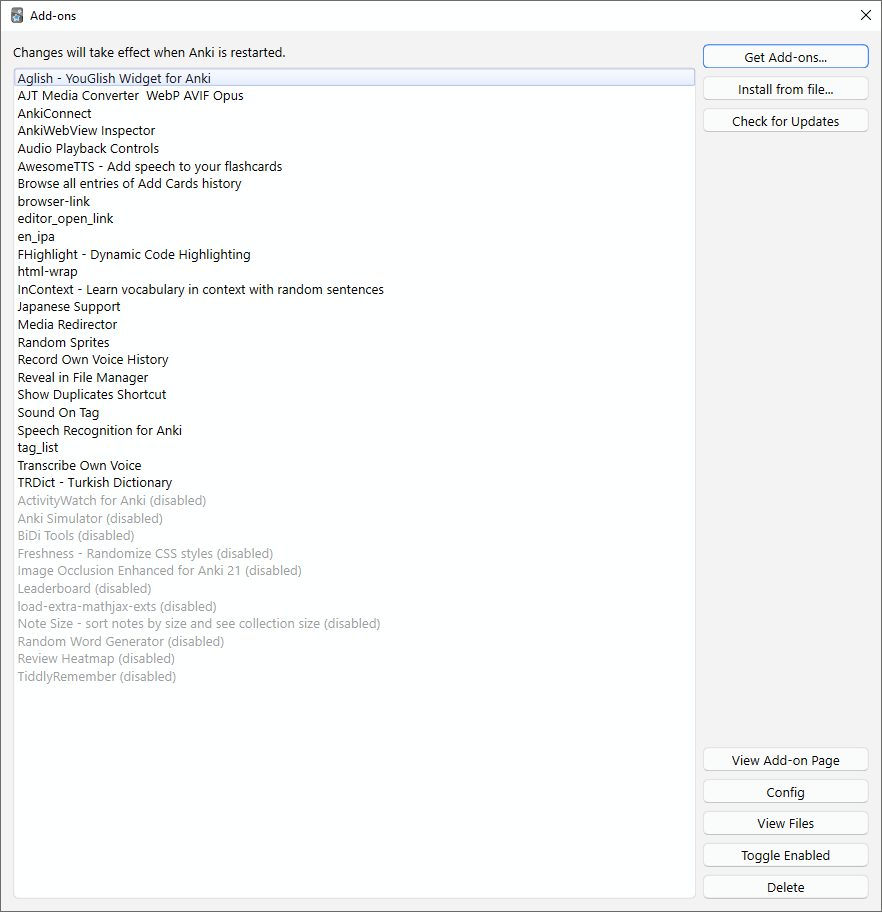The image size is (882, 912).
Task: Select Speech Recognition for Anki
Action: (354, 430)
